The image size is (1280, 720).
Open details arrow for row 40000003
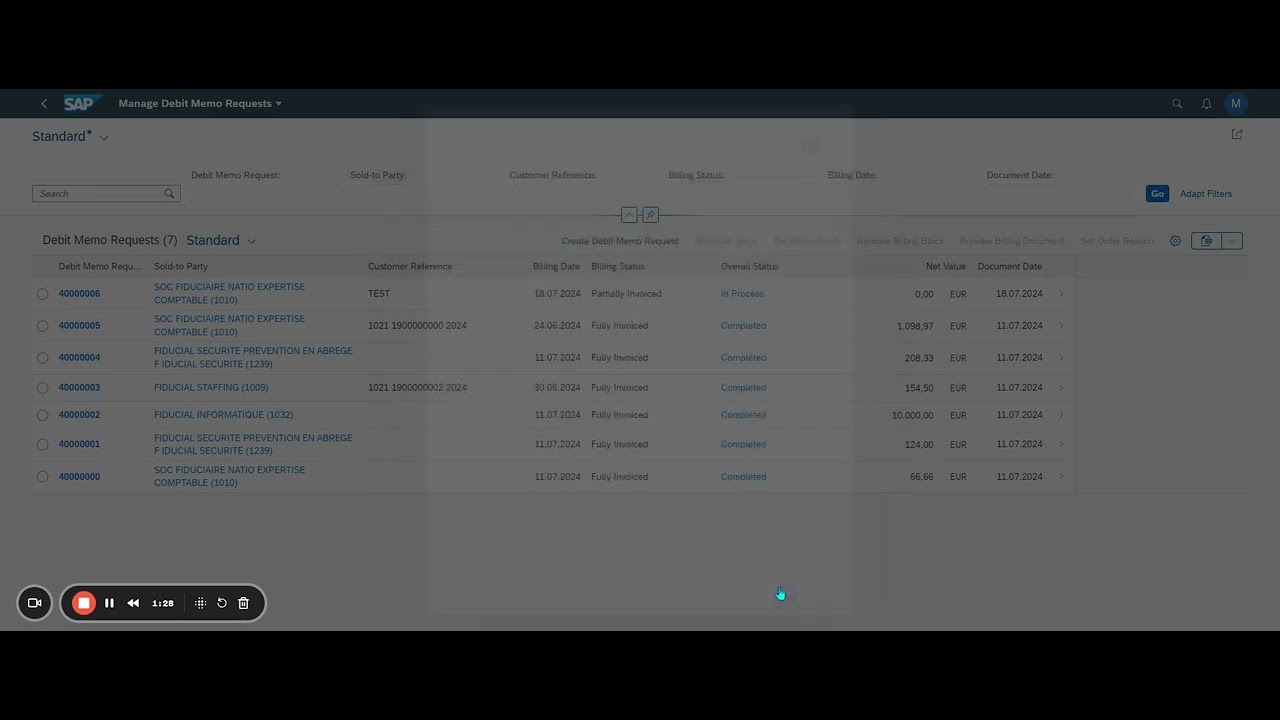(1061, 388)
